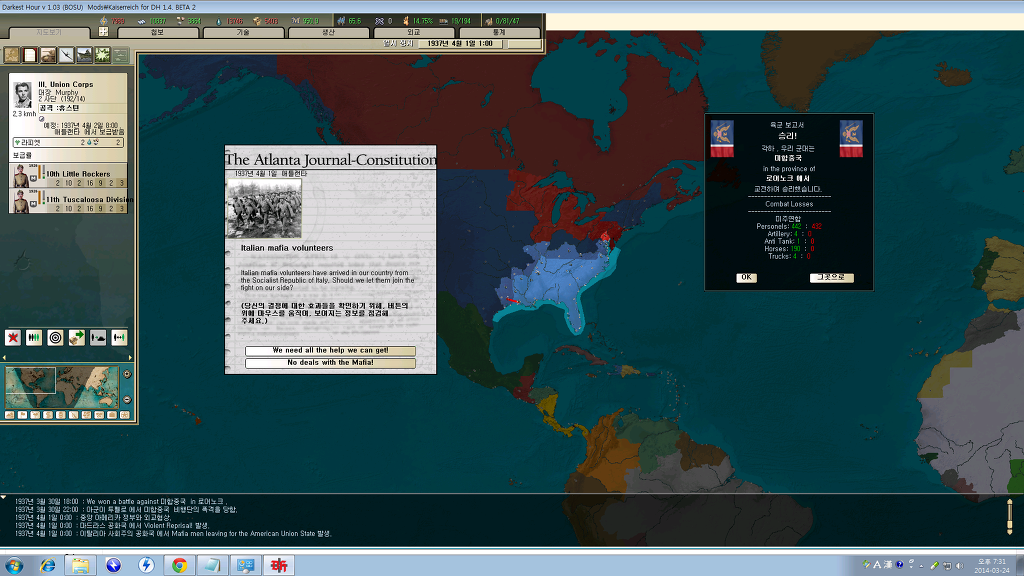Click the bullseye target order icon
The image size is (1024, 576).
(56, 338)
